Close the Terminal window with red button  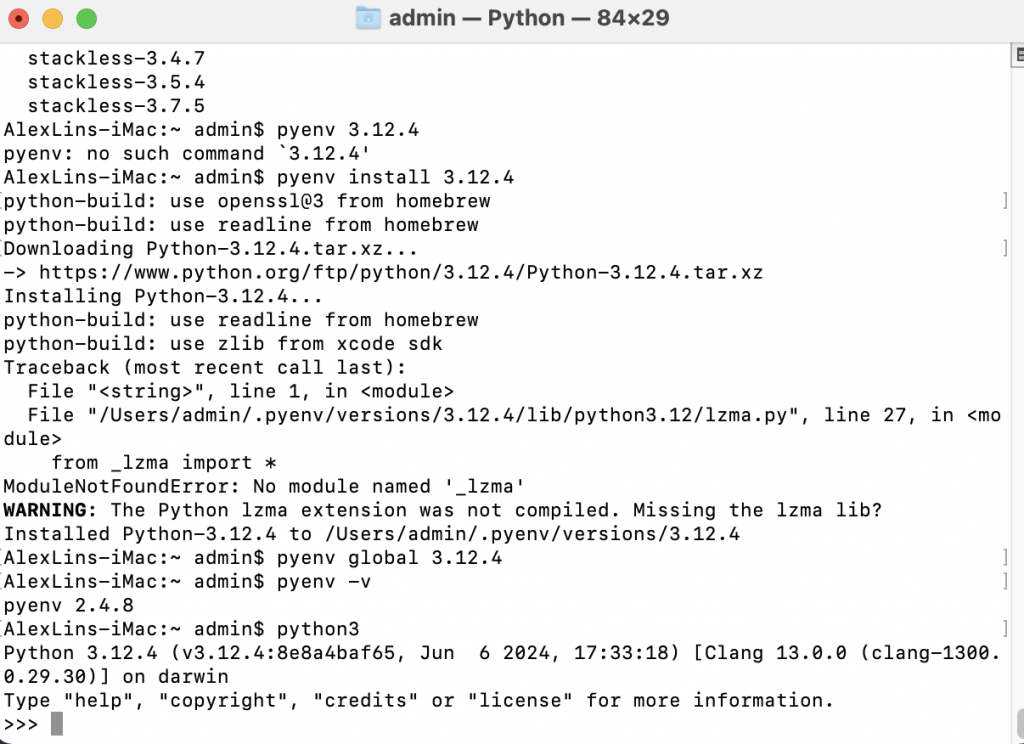[x=18, y=18]
